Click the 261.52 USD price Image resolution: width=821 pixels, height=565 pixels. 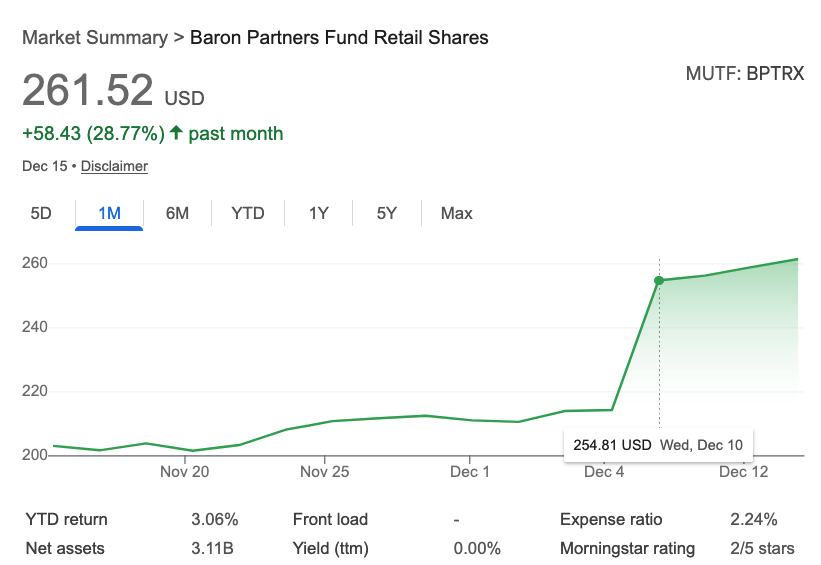[x=112, y=92]
